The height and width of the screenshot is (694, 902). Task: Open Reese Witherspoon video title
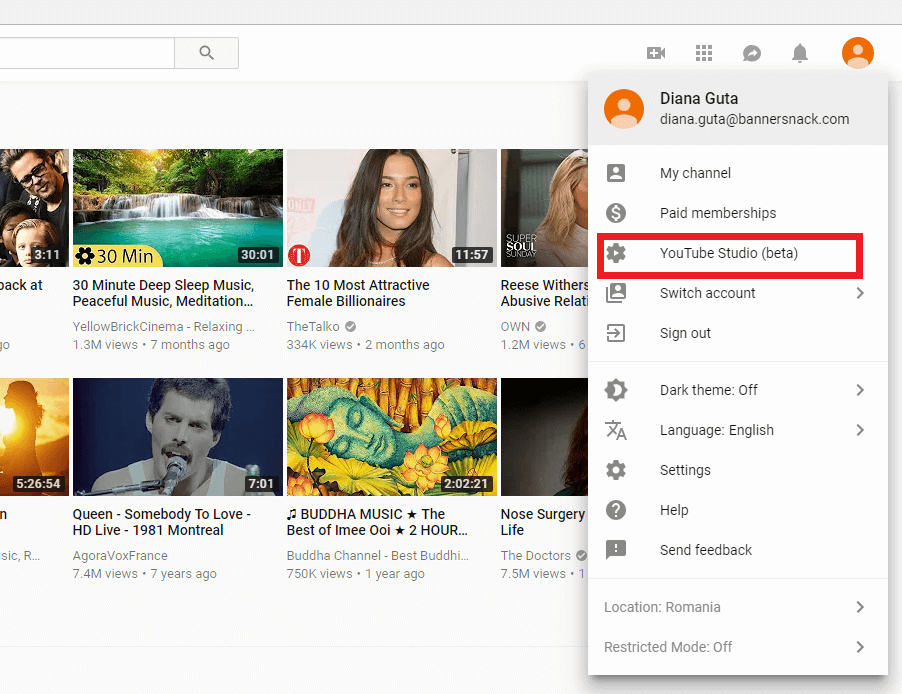tap(544, 293)
